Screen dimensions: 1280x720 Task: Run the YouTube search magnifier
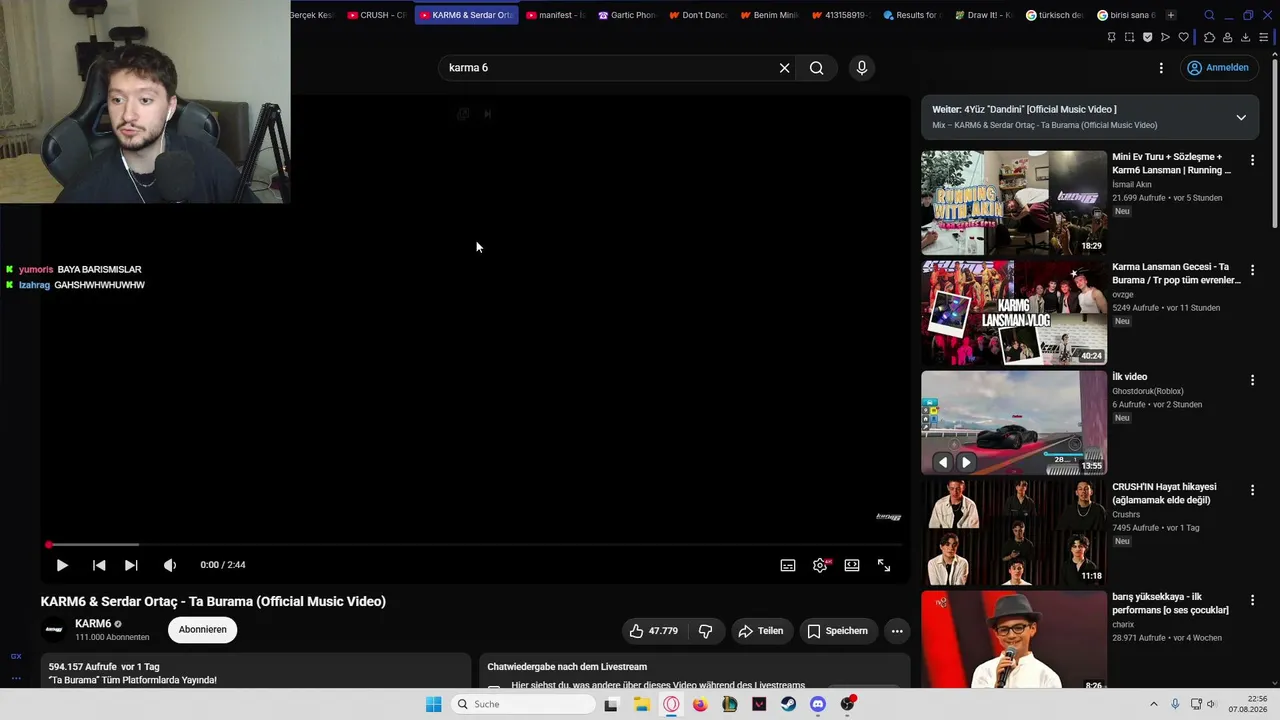click(x=817, y=68)
